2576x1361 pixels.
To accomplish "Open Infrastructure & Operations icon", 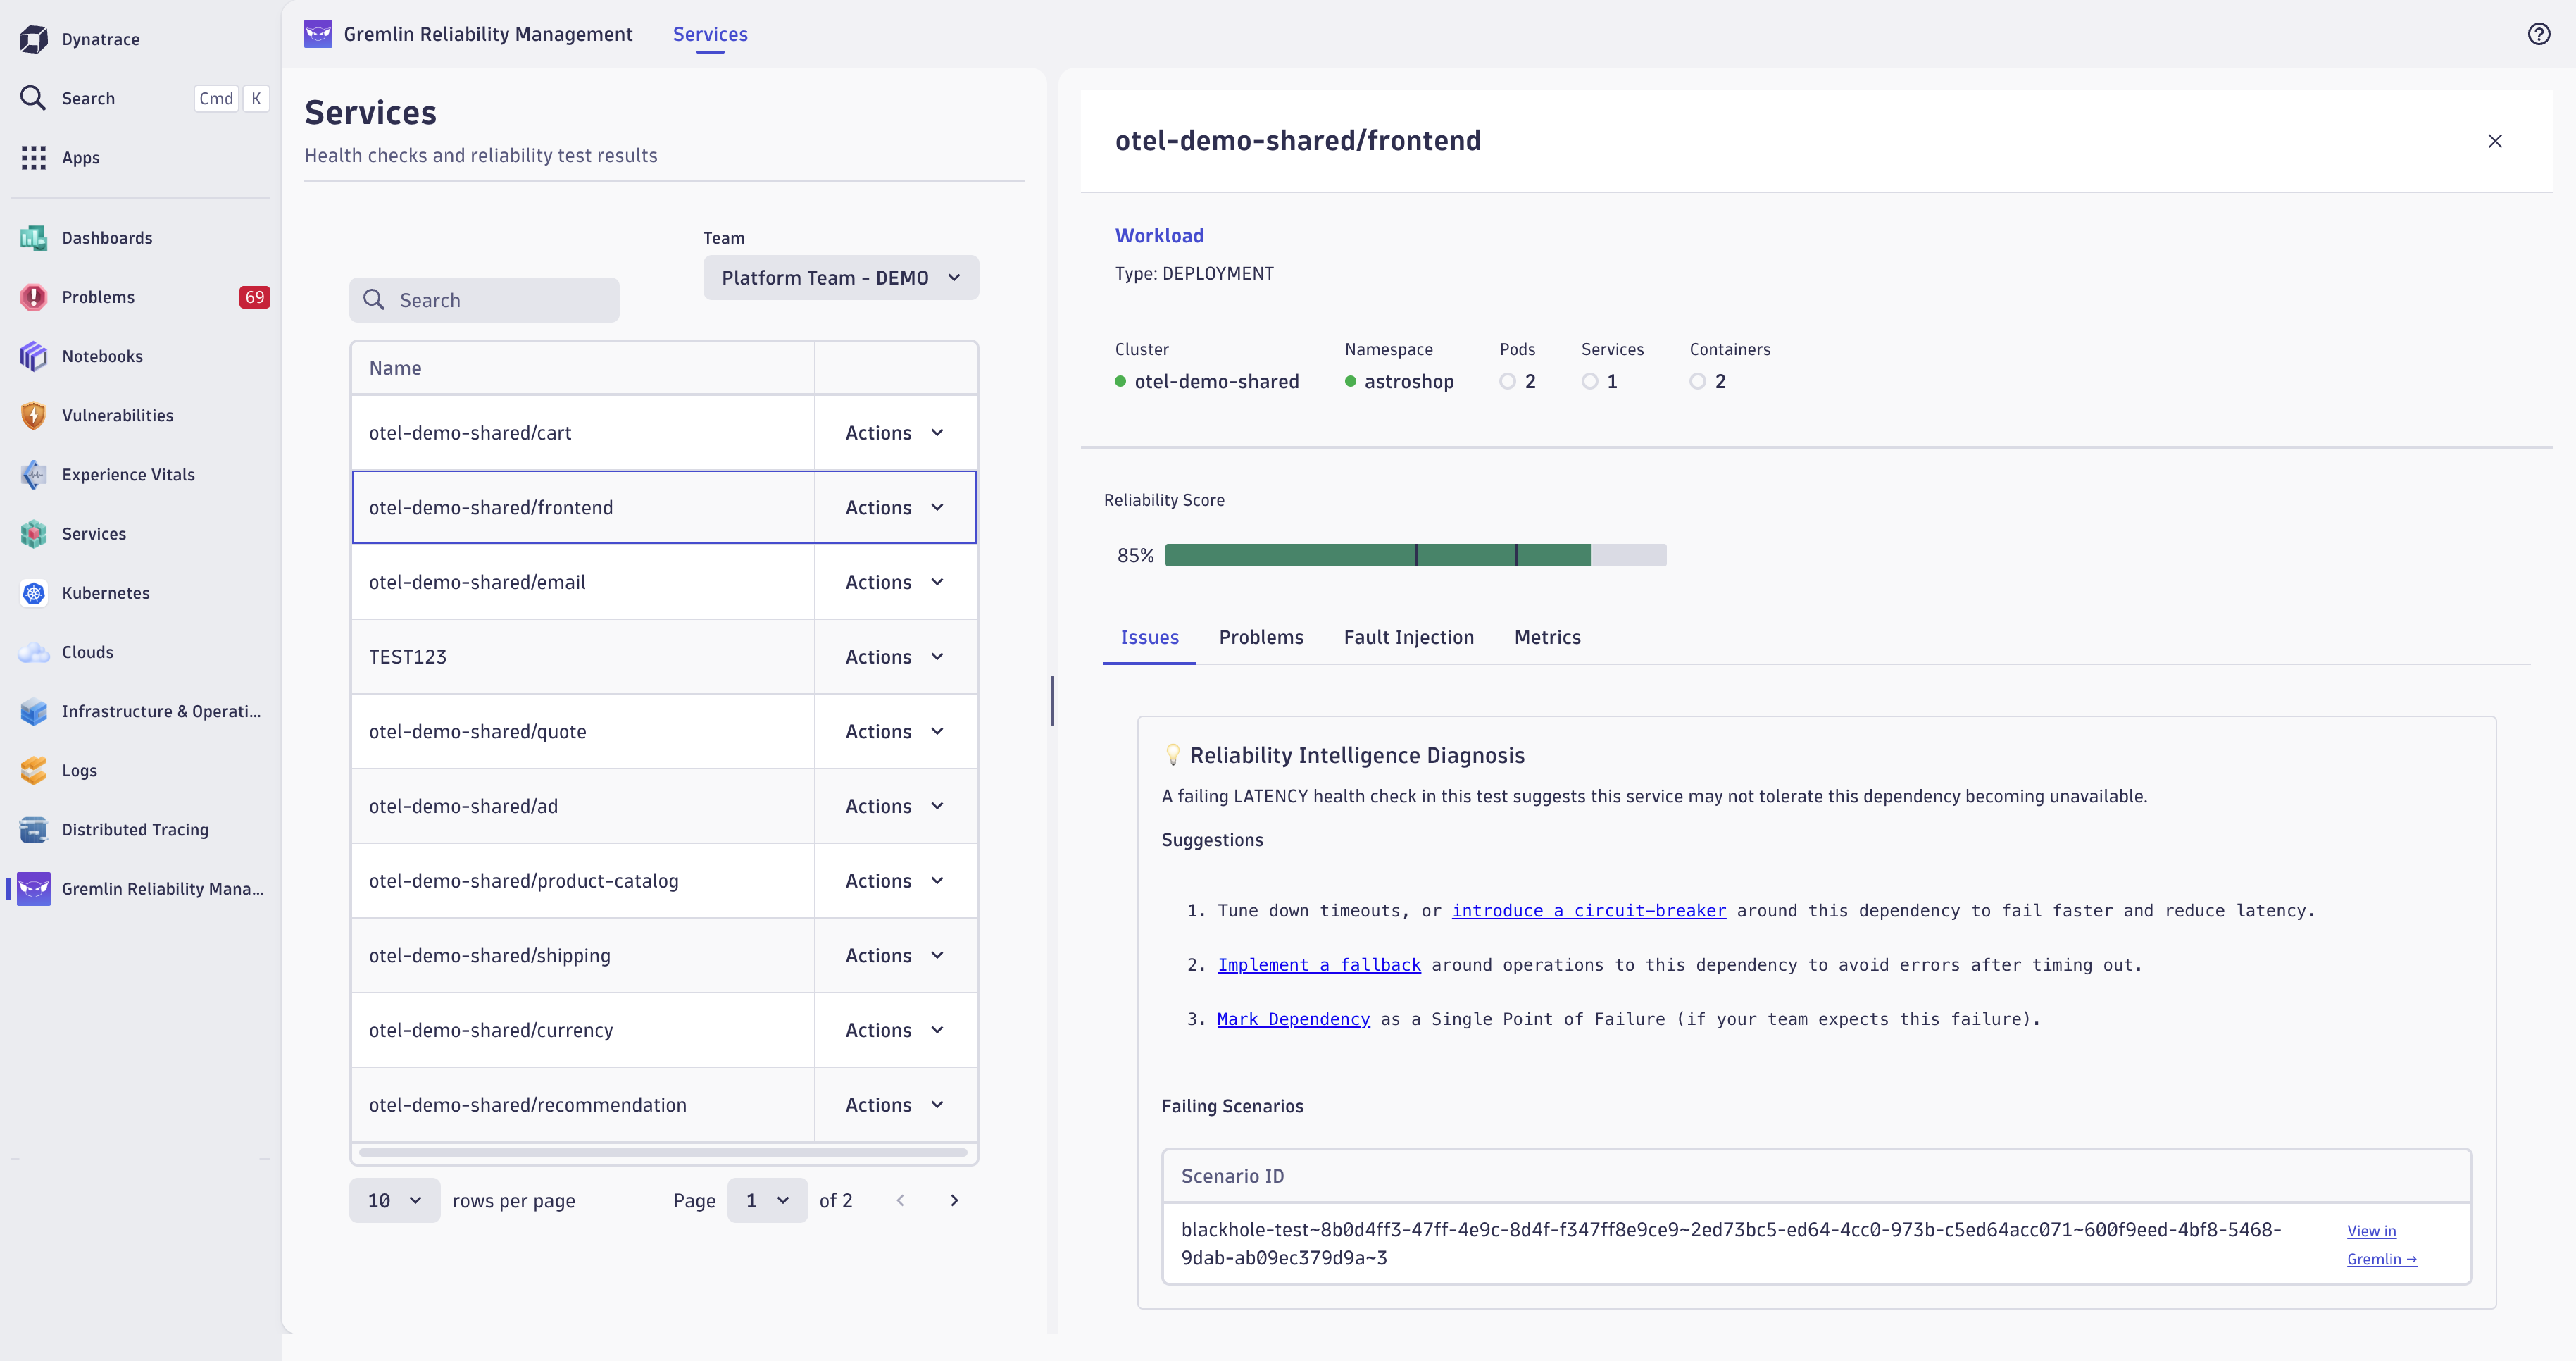I will coord(33,711).
